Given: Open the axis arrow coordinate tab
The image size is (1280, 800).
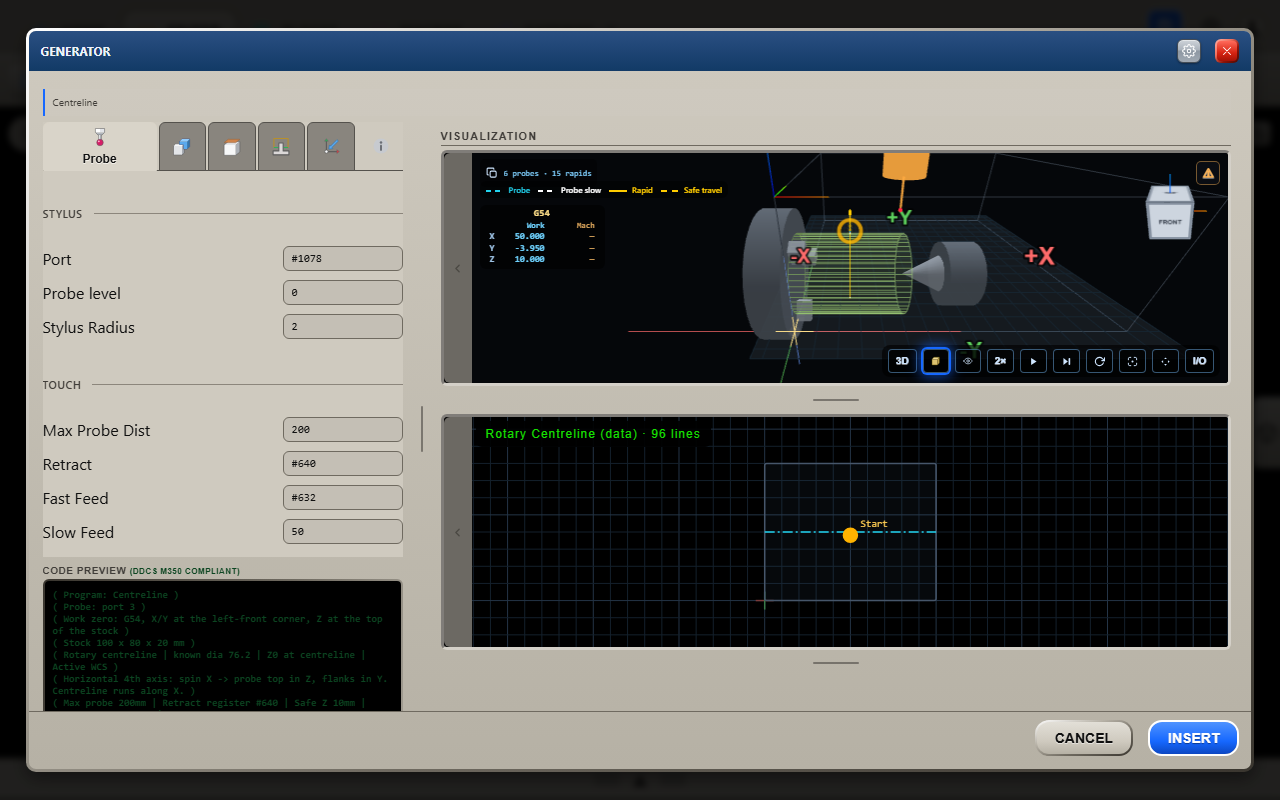Looking at the screenshot, I should (x=331, y=147).
